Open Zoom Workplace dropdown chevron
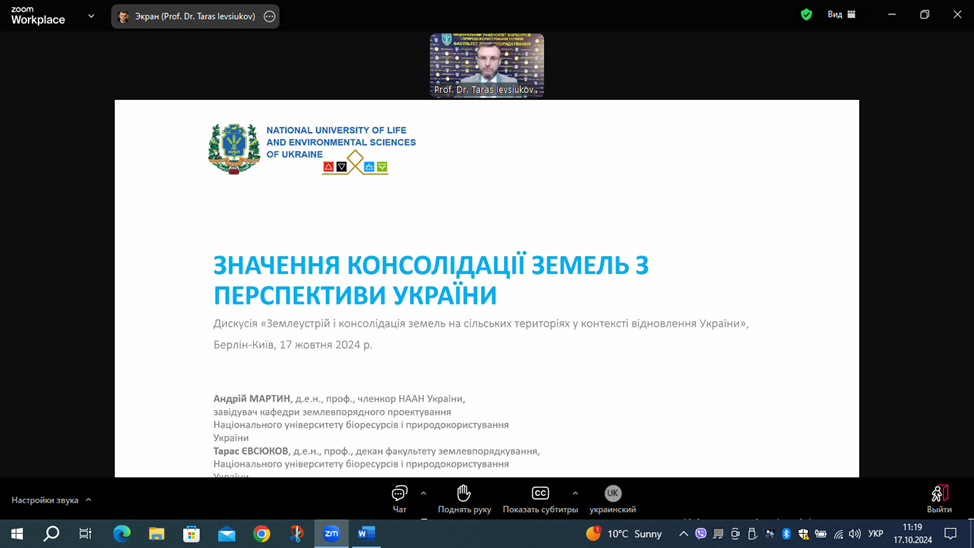Image resolution: width=974 pixels, height=548 pixels. [91, 16]
